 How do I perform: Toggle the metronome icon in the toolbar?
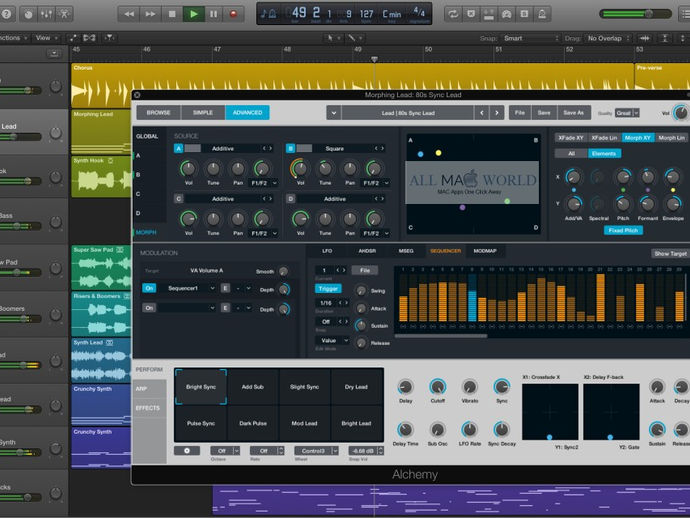[542, 14]
